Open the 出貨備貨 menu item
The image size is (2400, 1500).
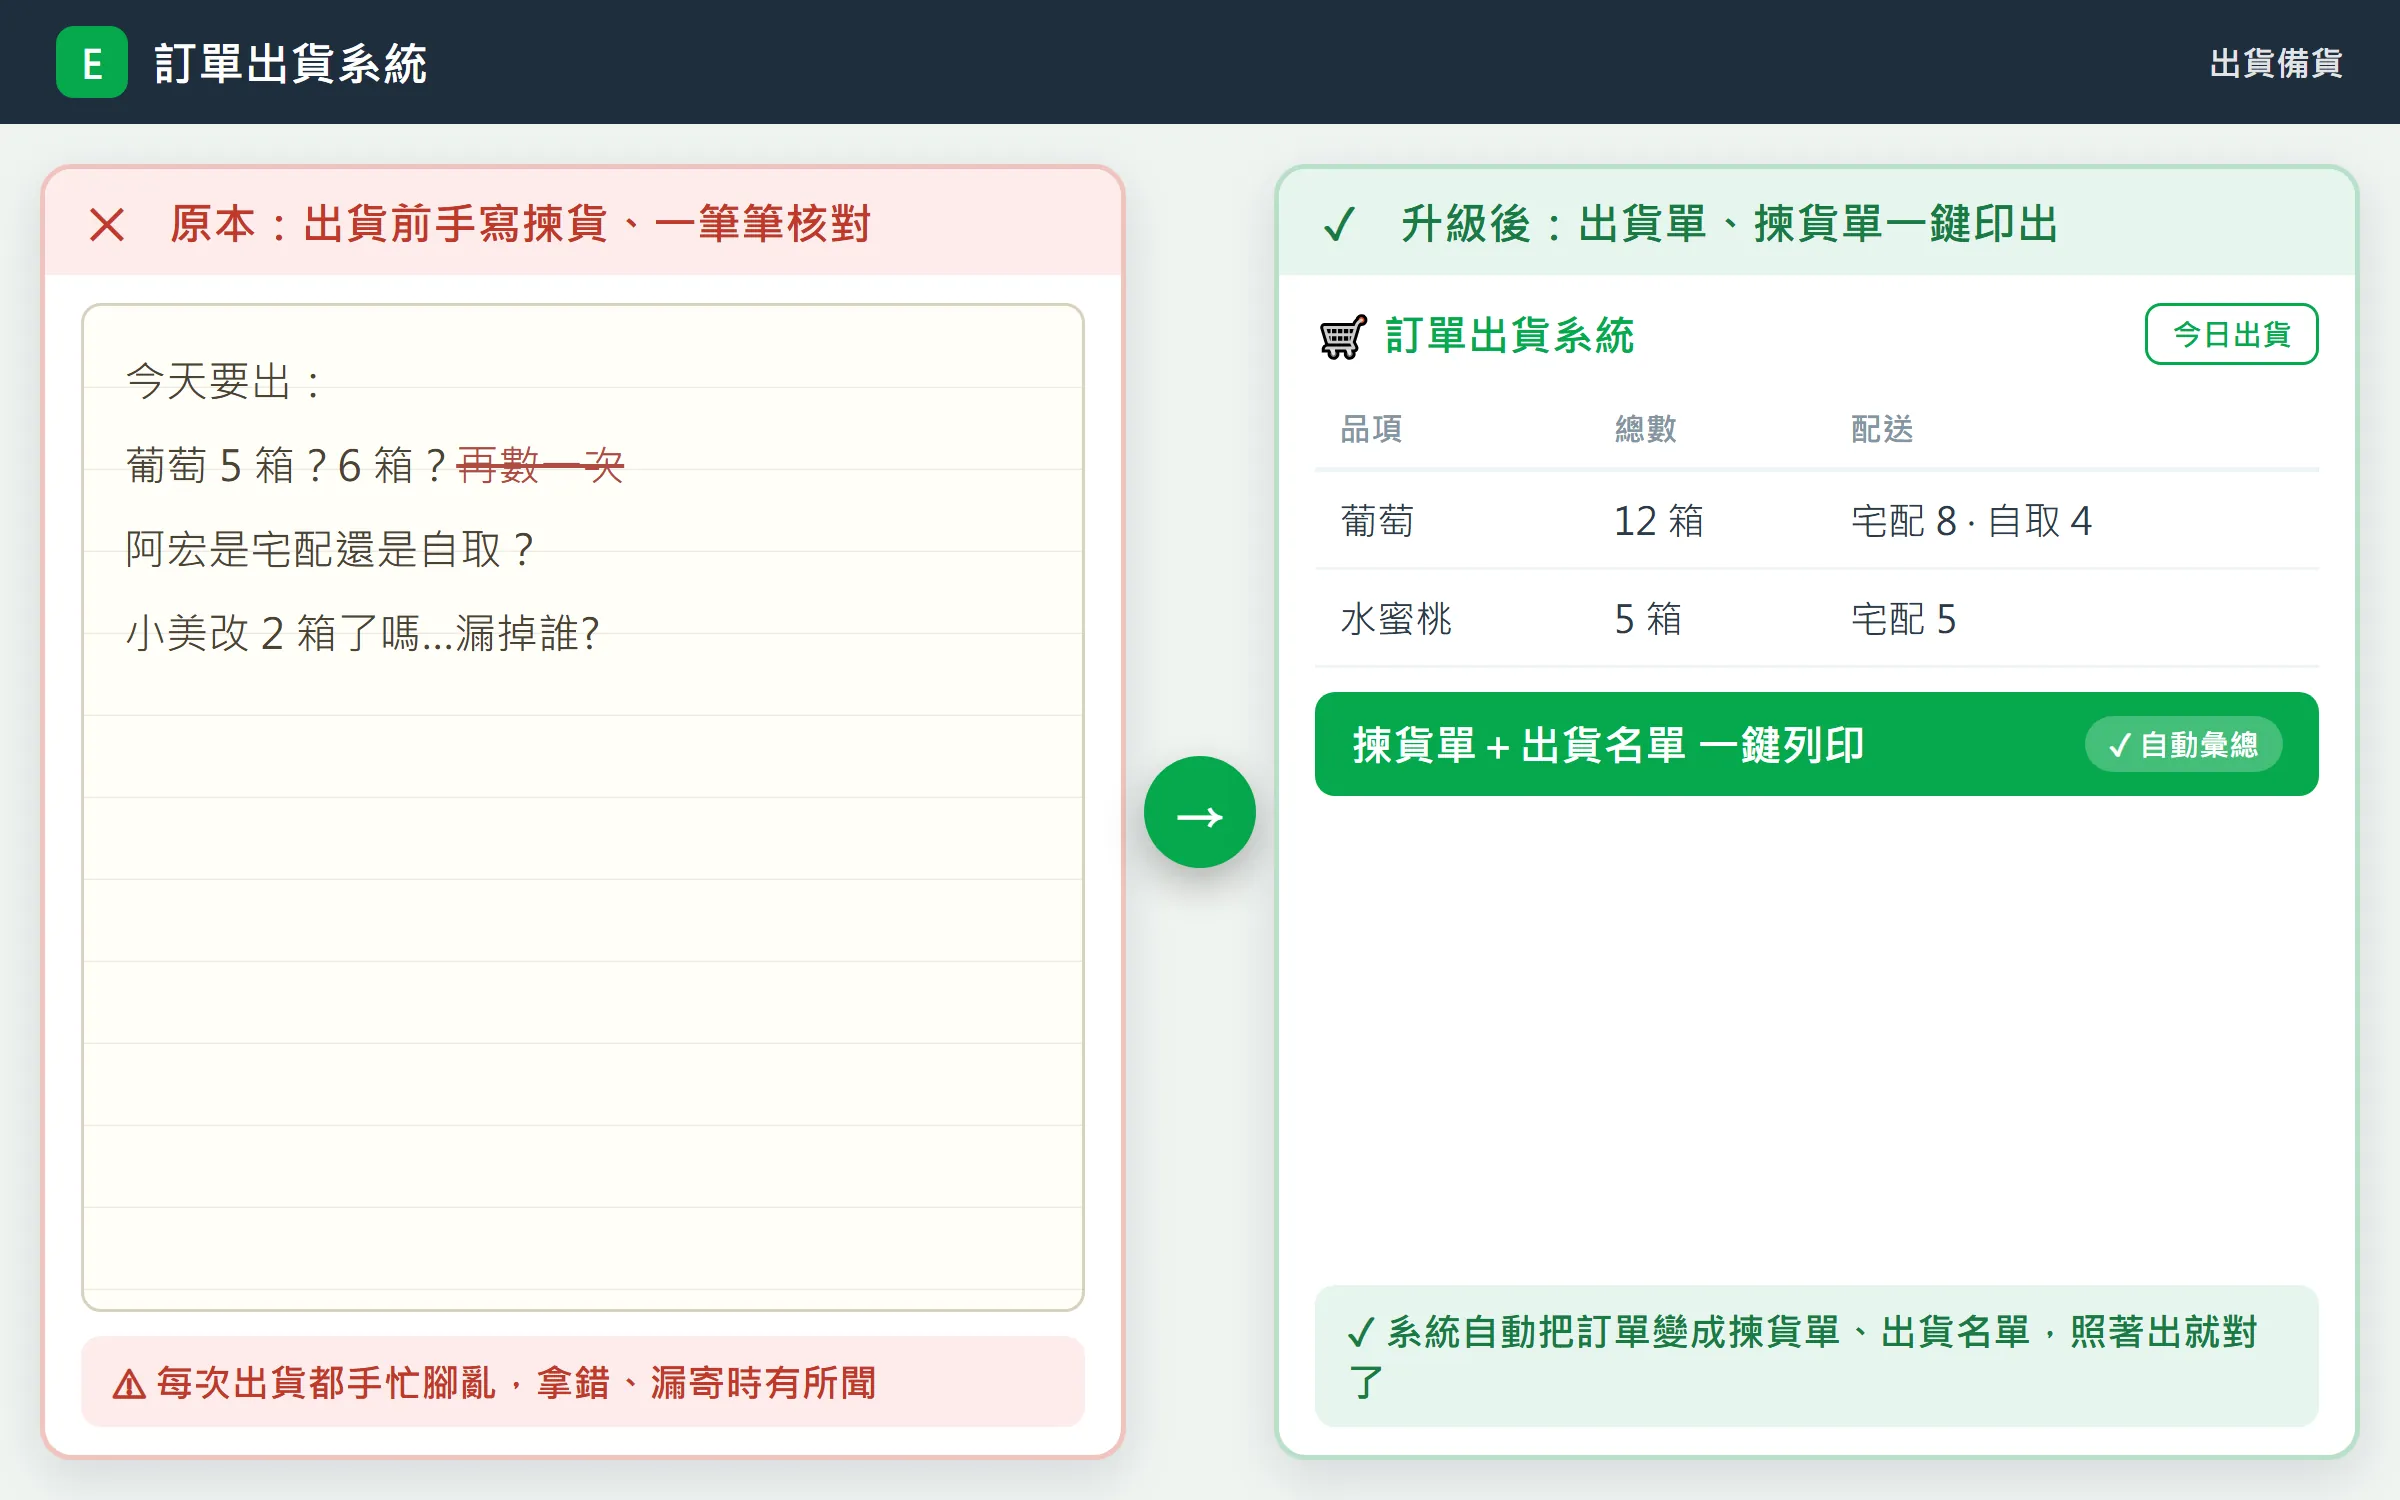click(2276, 63)
